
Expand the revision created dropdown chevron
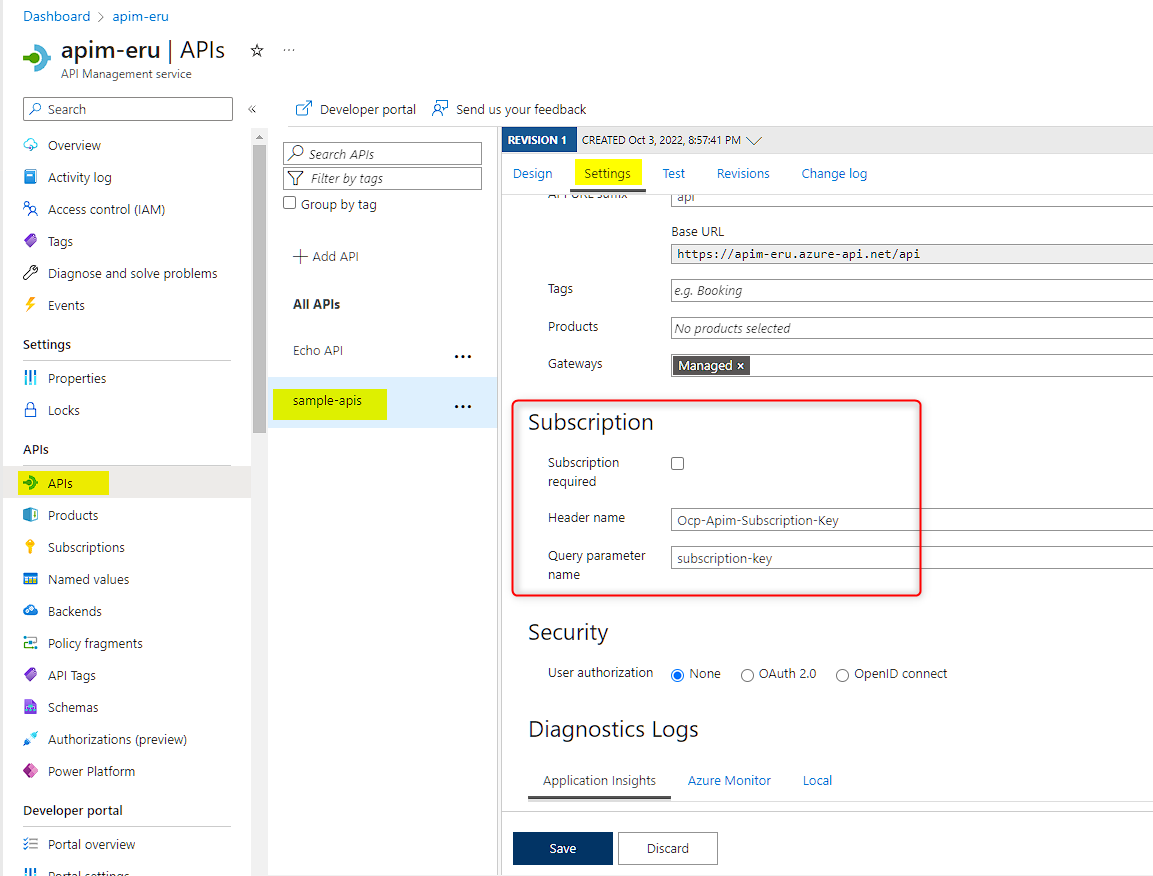[x=754, y=140]
